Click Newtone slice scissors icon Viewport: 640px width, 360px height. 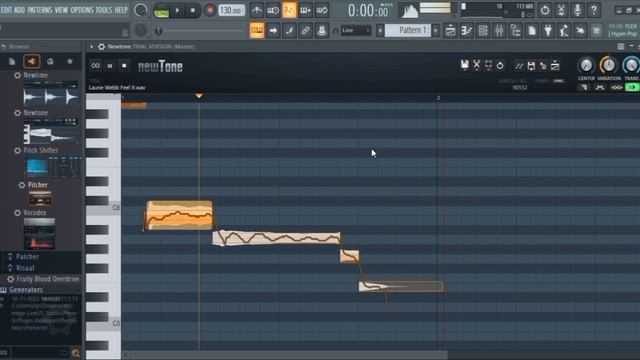click(x=476, y=65)
